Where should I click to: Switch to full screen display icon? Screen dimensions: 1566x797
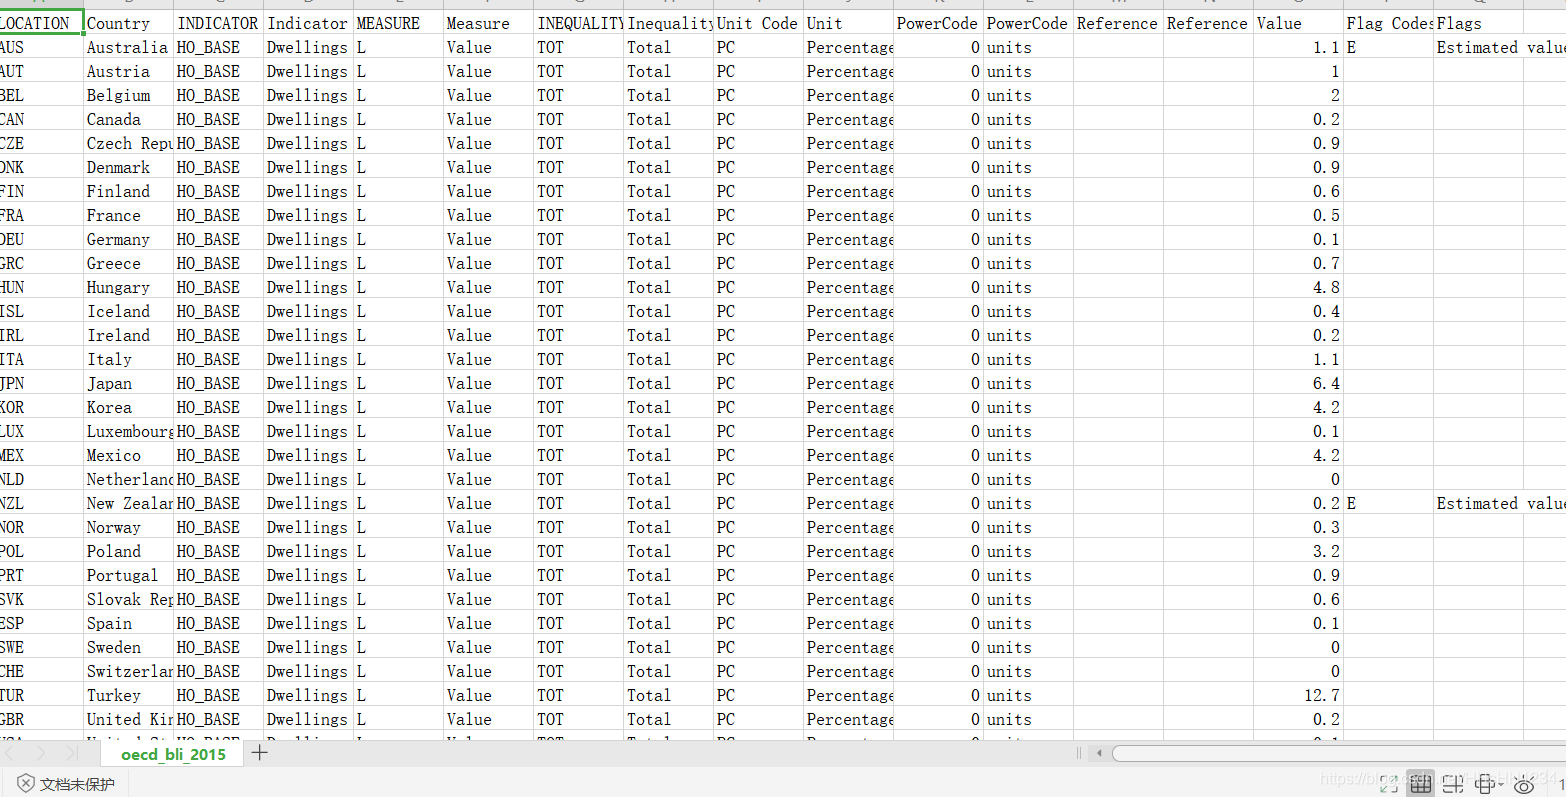click(x=1388, y=784)
